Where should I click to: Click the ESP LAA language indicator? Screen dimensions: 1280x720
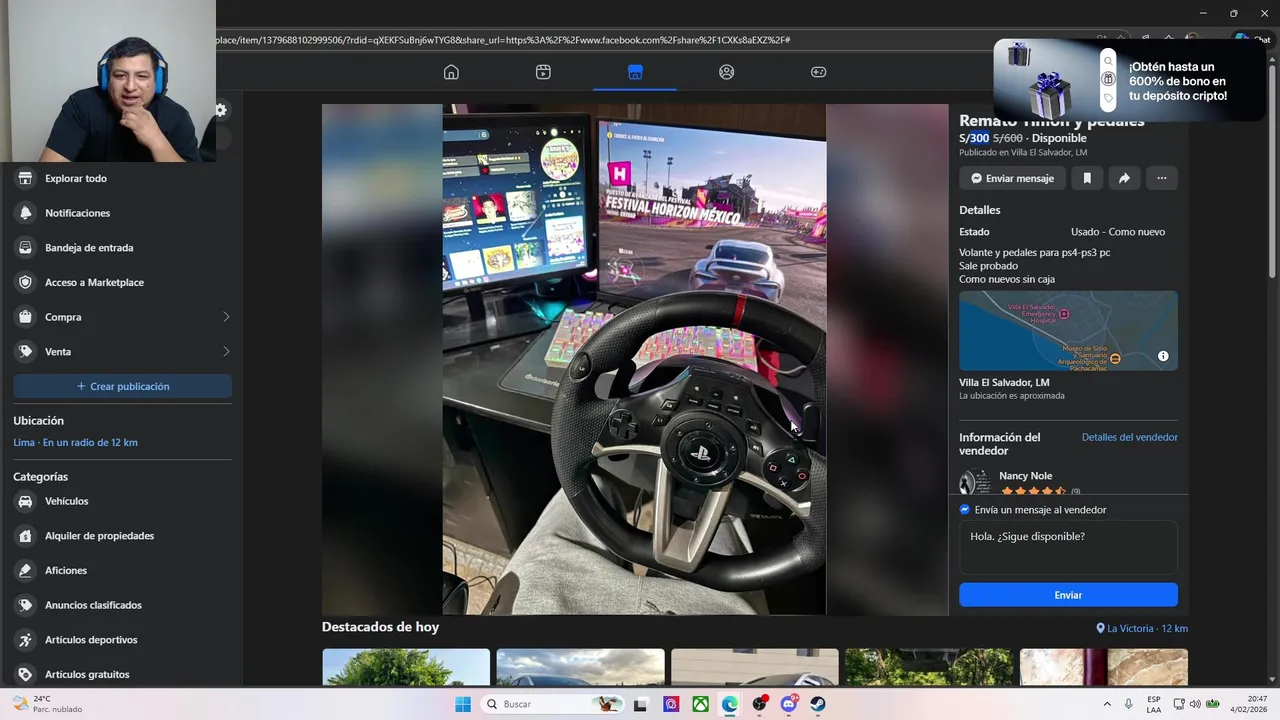pos(1154,704)
